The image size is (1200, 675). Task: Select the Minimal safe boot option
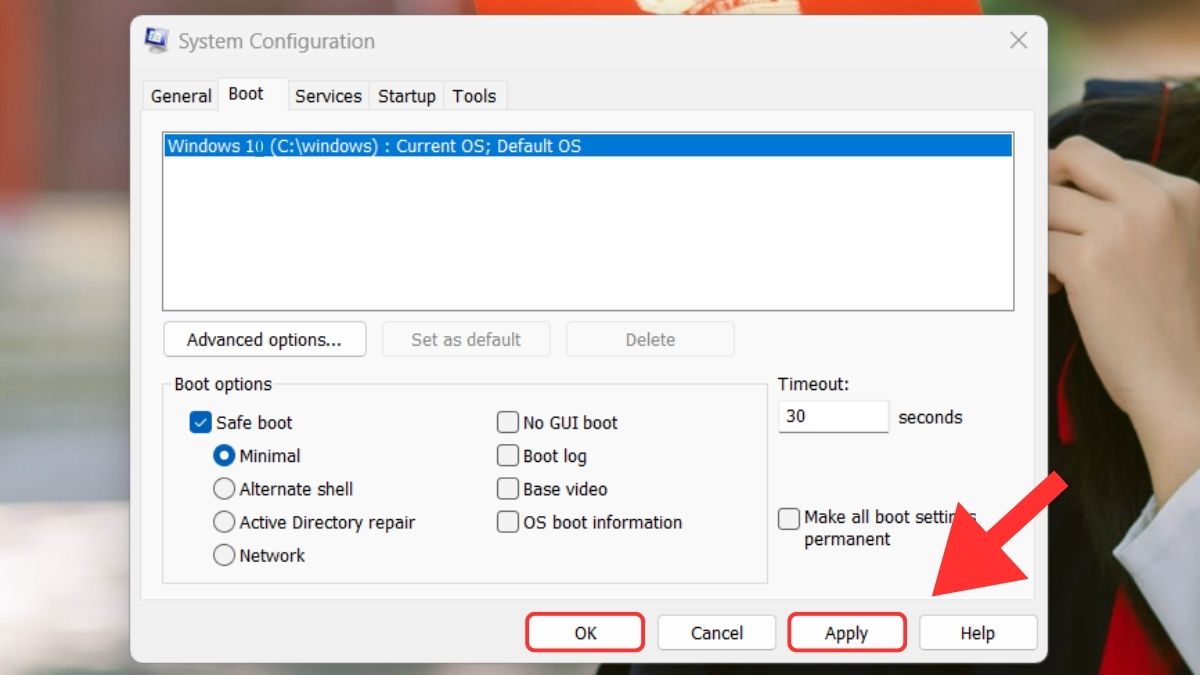click(x=224, y=455)
